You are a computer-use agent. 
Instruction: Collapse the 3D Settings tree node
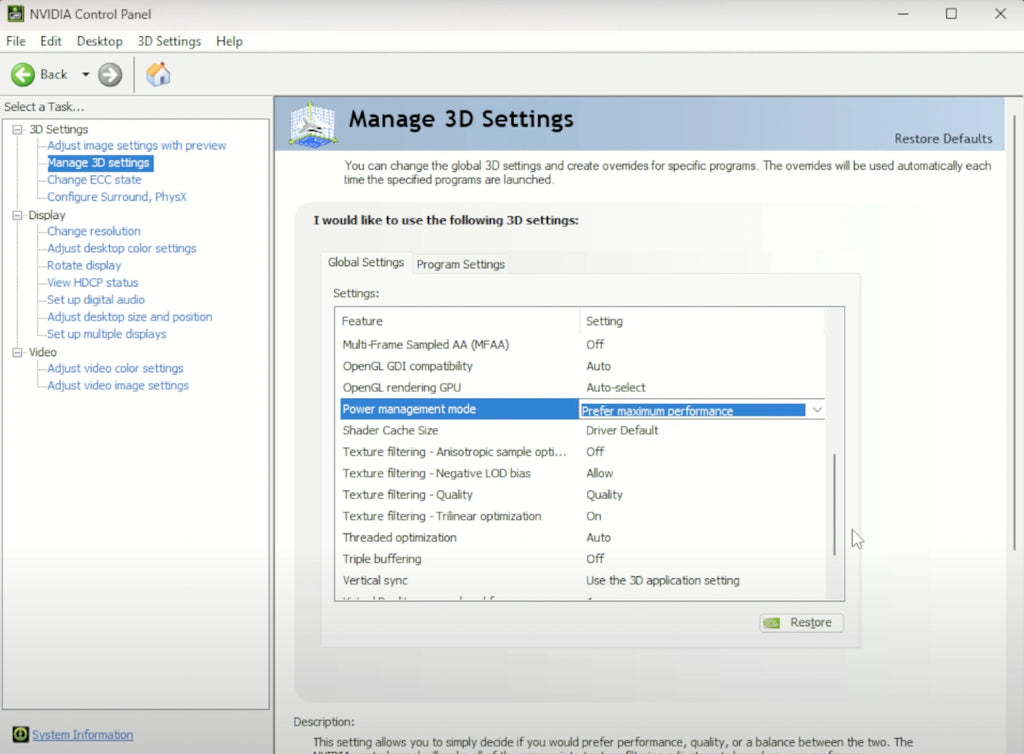coord(18,129)
